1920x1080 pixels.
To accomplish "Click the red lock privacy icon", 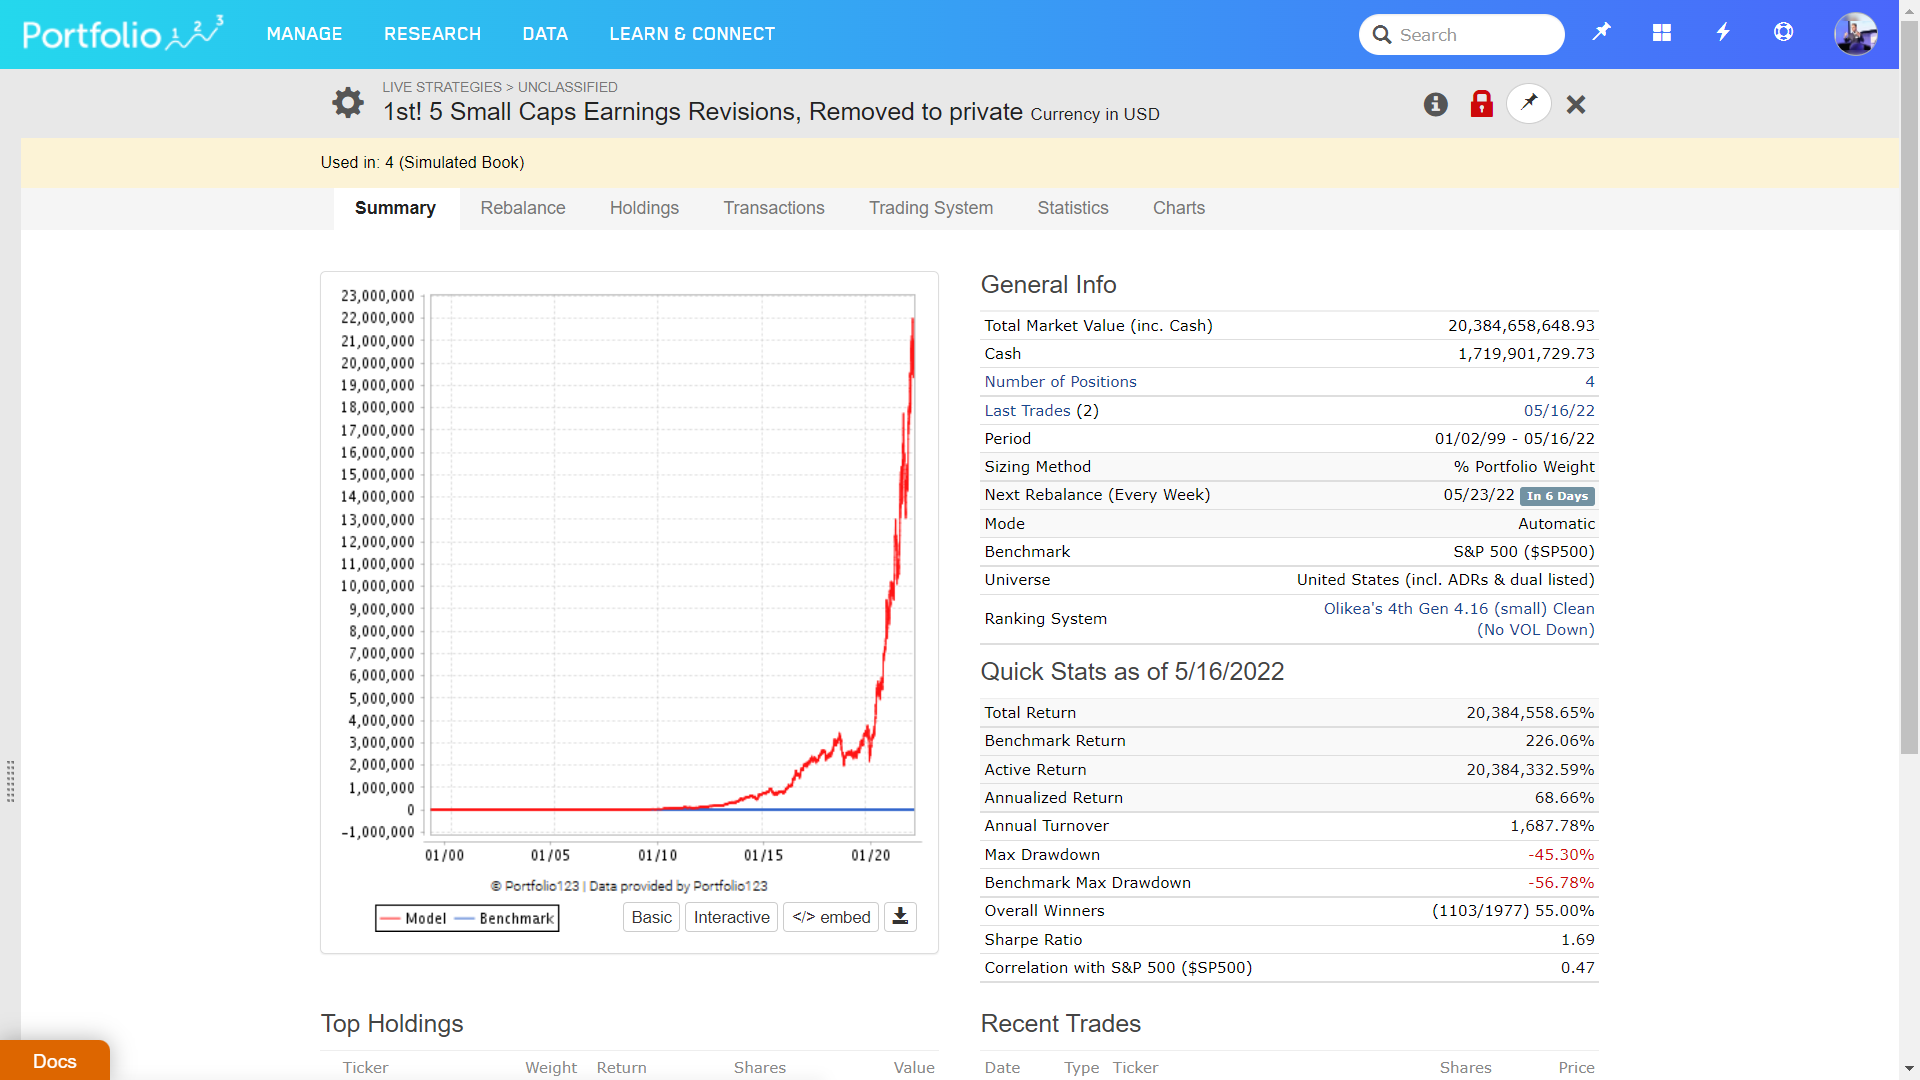I will click(x=1481, y=104).
